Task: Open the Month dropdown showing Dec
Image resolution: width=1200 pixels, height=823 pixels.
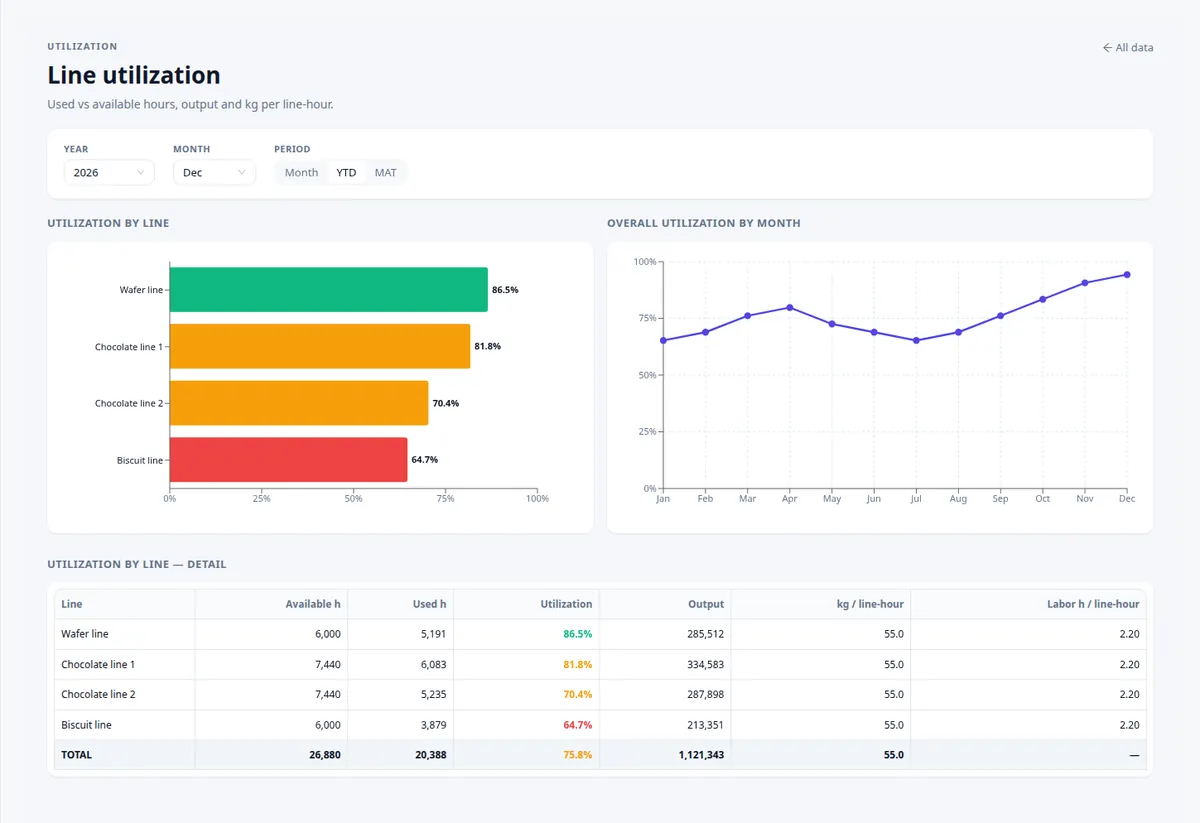Action: [214, 172]
